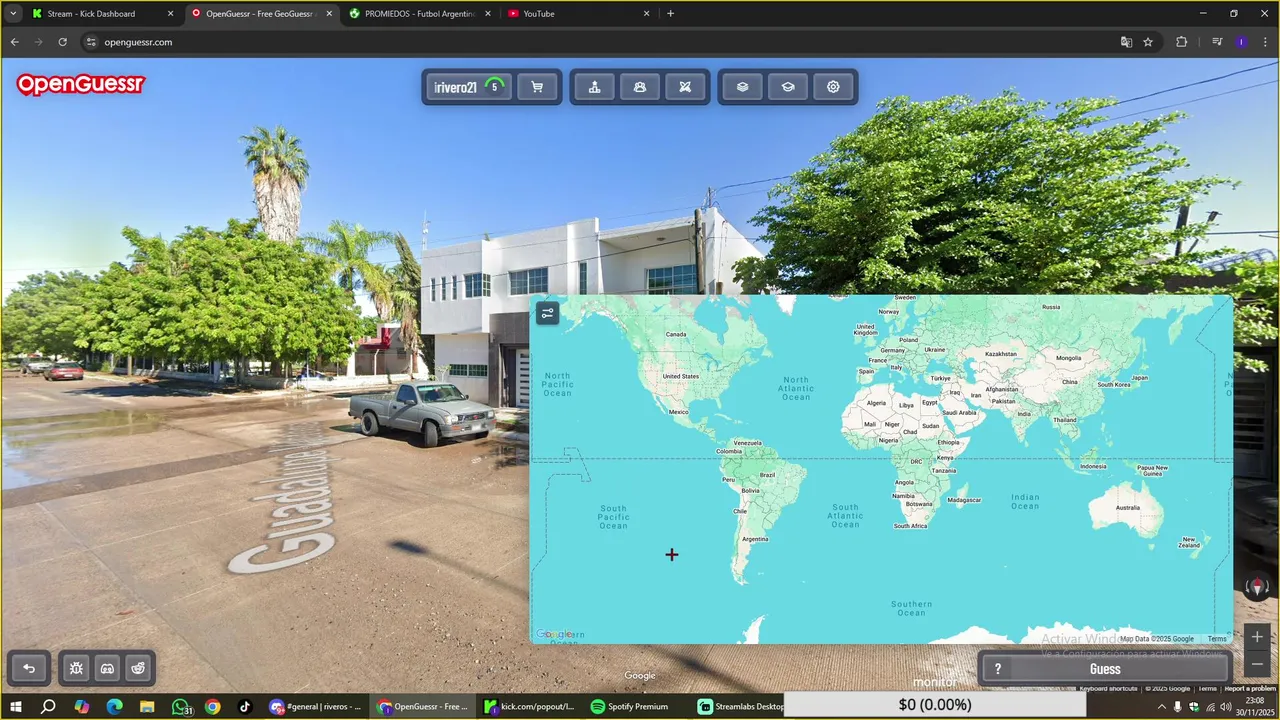Image resolution: width=1280 pixels, height=720 pixels.
Task: Open Microsoft Edge from taskbar
Action: (114, 706)
